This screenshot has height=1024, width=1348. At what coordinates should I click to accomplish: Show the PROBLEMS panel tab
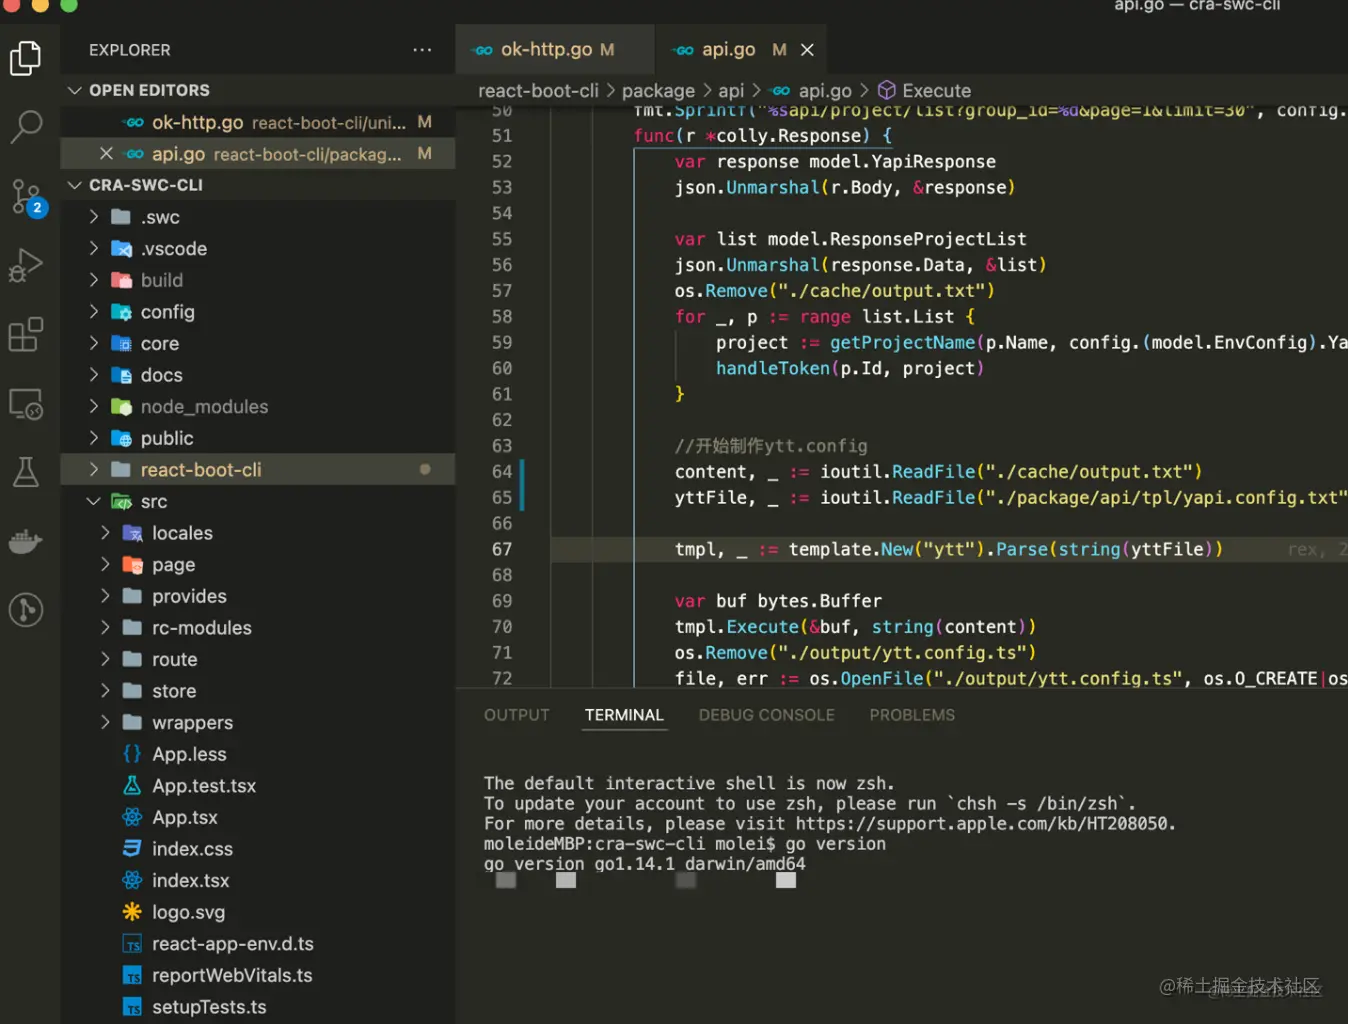[911, 715]
